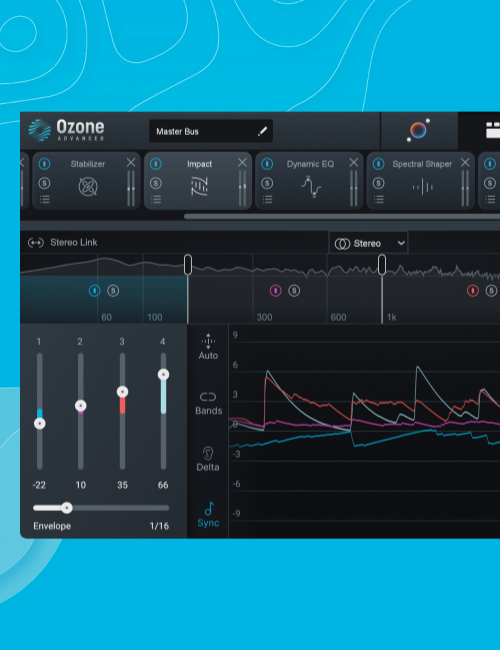Toggle Impact module power
The width and height of the screenshot is (500, 650).
pos(156,164)
